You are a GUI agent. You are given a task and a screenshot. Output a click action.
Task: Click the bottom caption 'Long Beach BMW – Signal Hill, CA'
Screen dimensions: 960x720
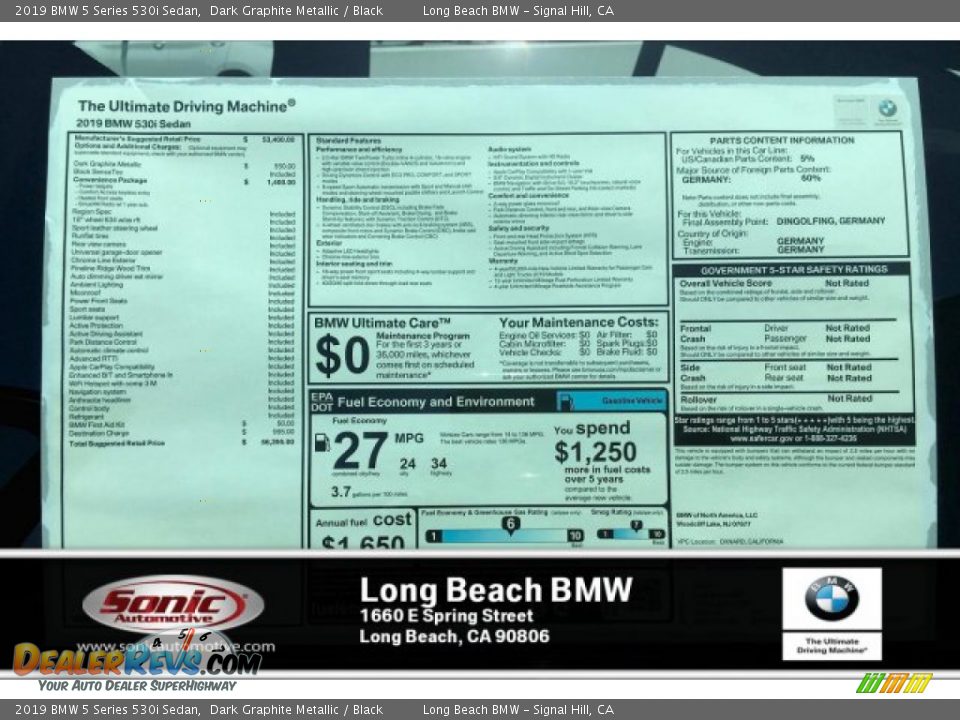tap(518, 710)
